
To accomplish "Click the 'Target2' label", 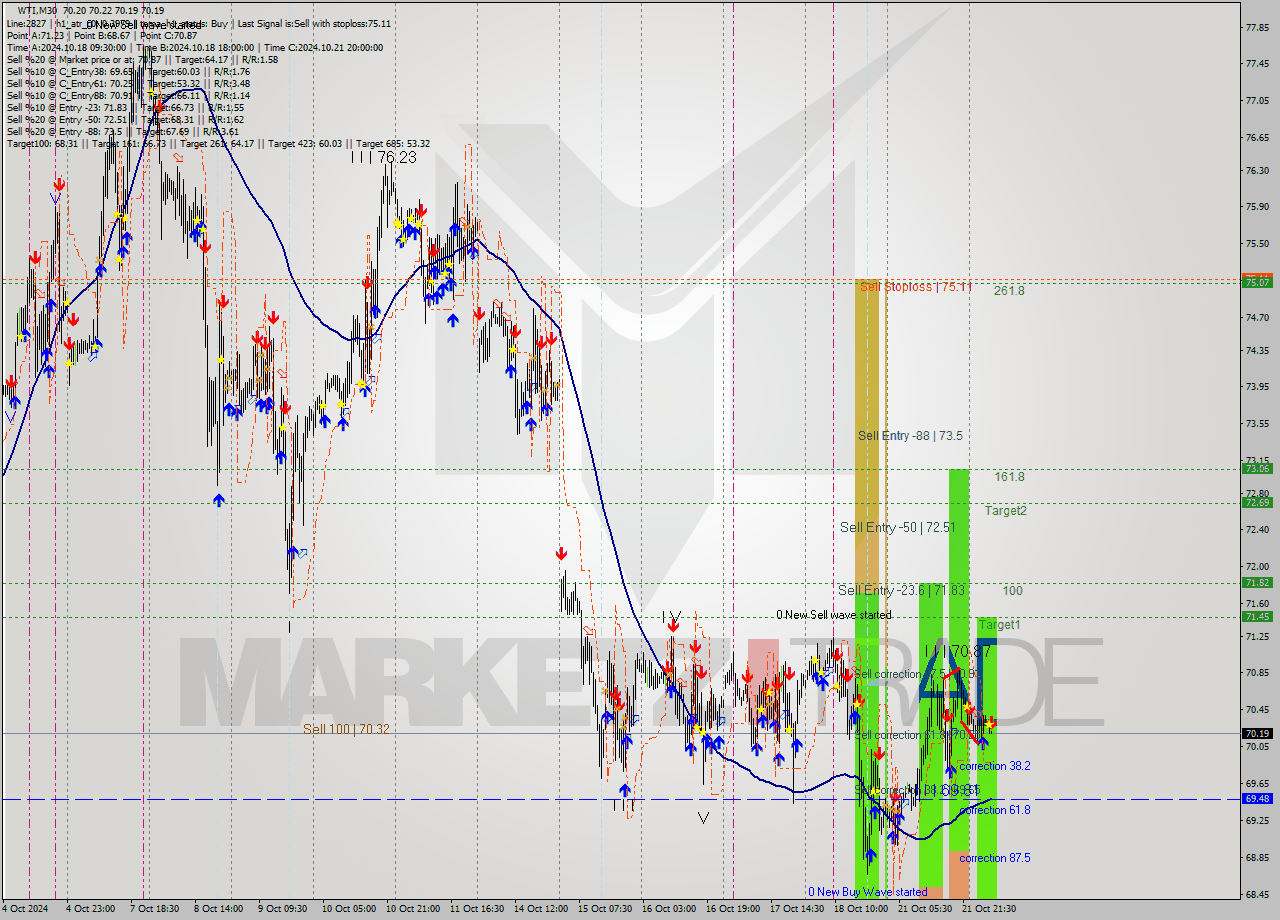I will (1005, 511).
